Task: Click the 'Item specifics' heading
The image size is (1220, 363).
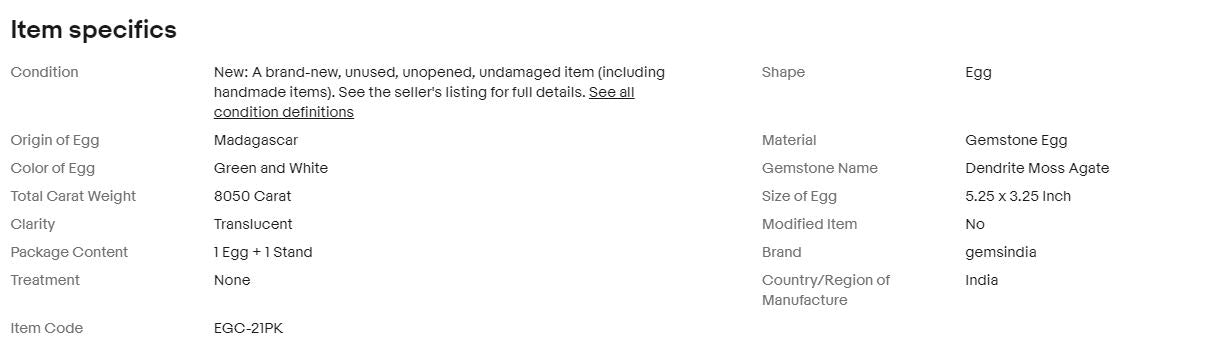Action: [x=94, y=30]
